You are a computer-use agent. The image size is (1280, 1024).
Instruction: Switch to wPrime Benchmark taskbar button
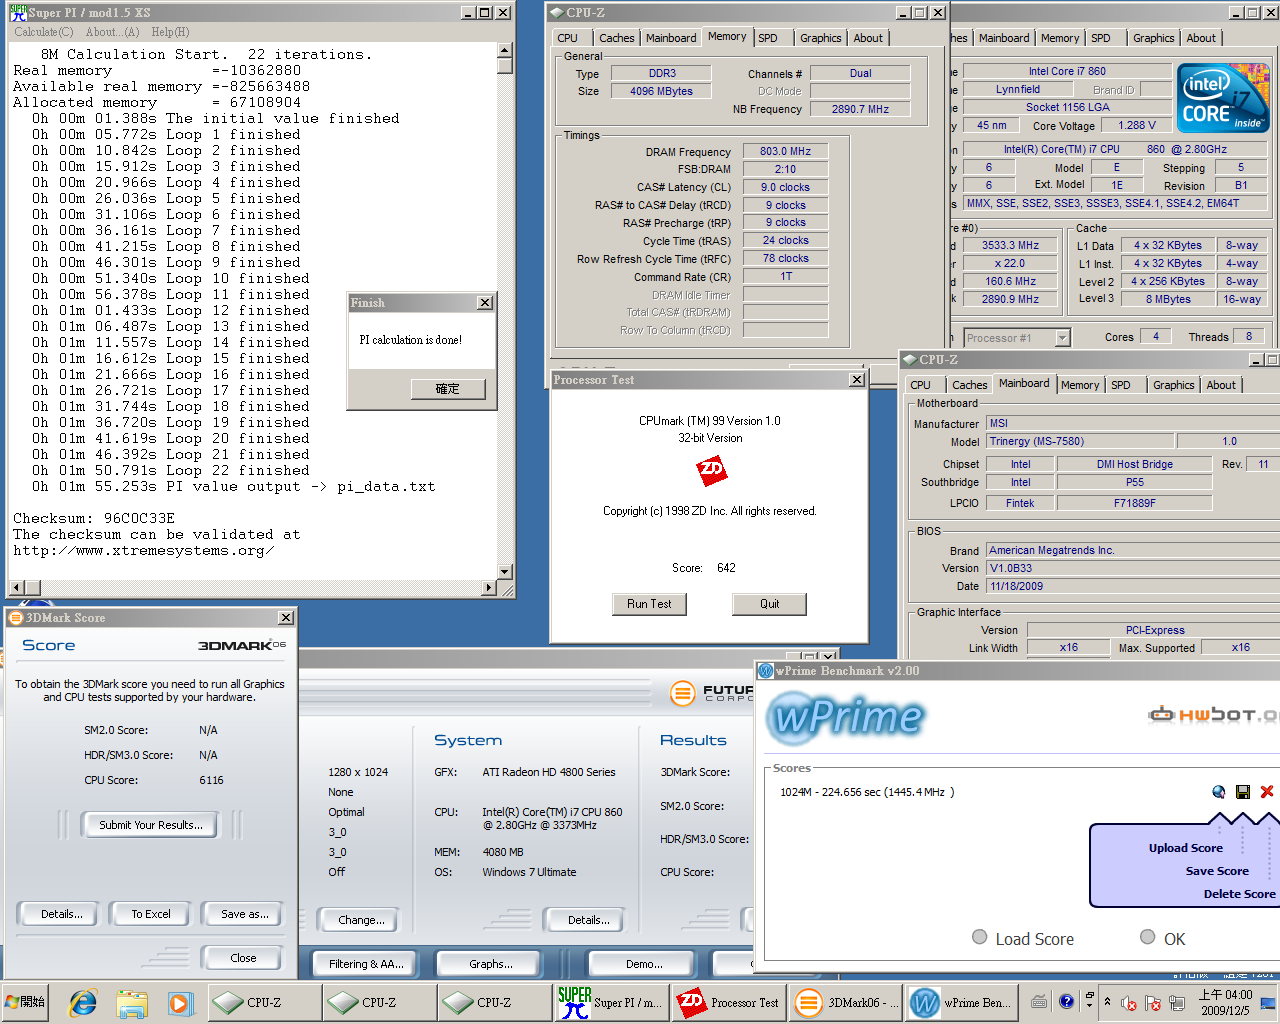[x=962, y=1002]
